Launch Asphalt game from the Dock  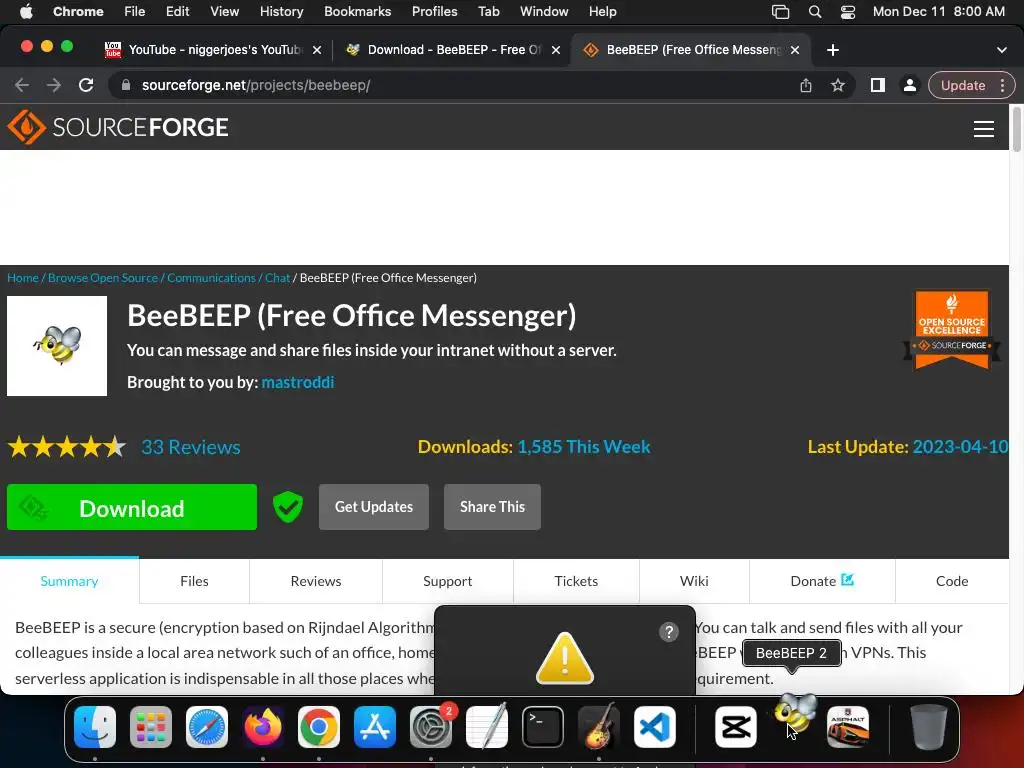(x=848, y=726)
